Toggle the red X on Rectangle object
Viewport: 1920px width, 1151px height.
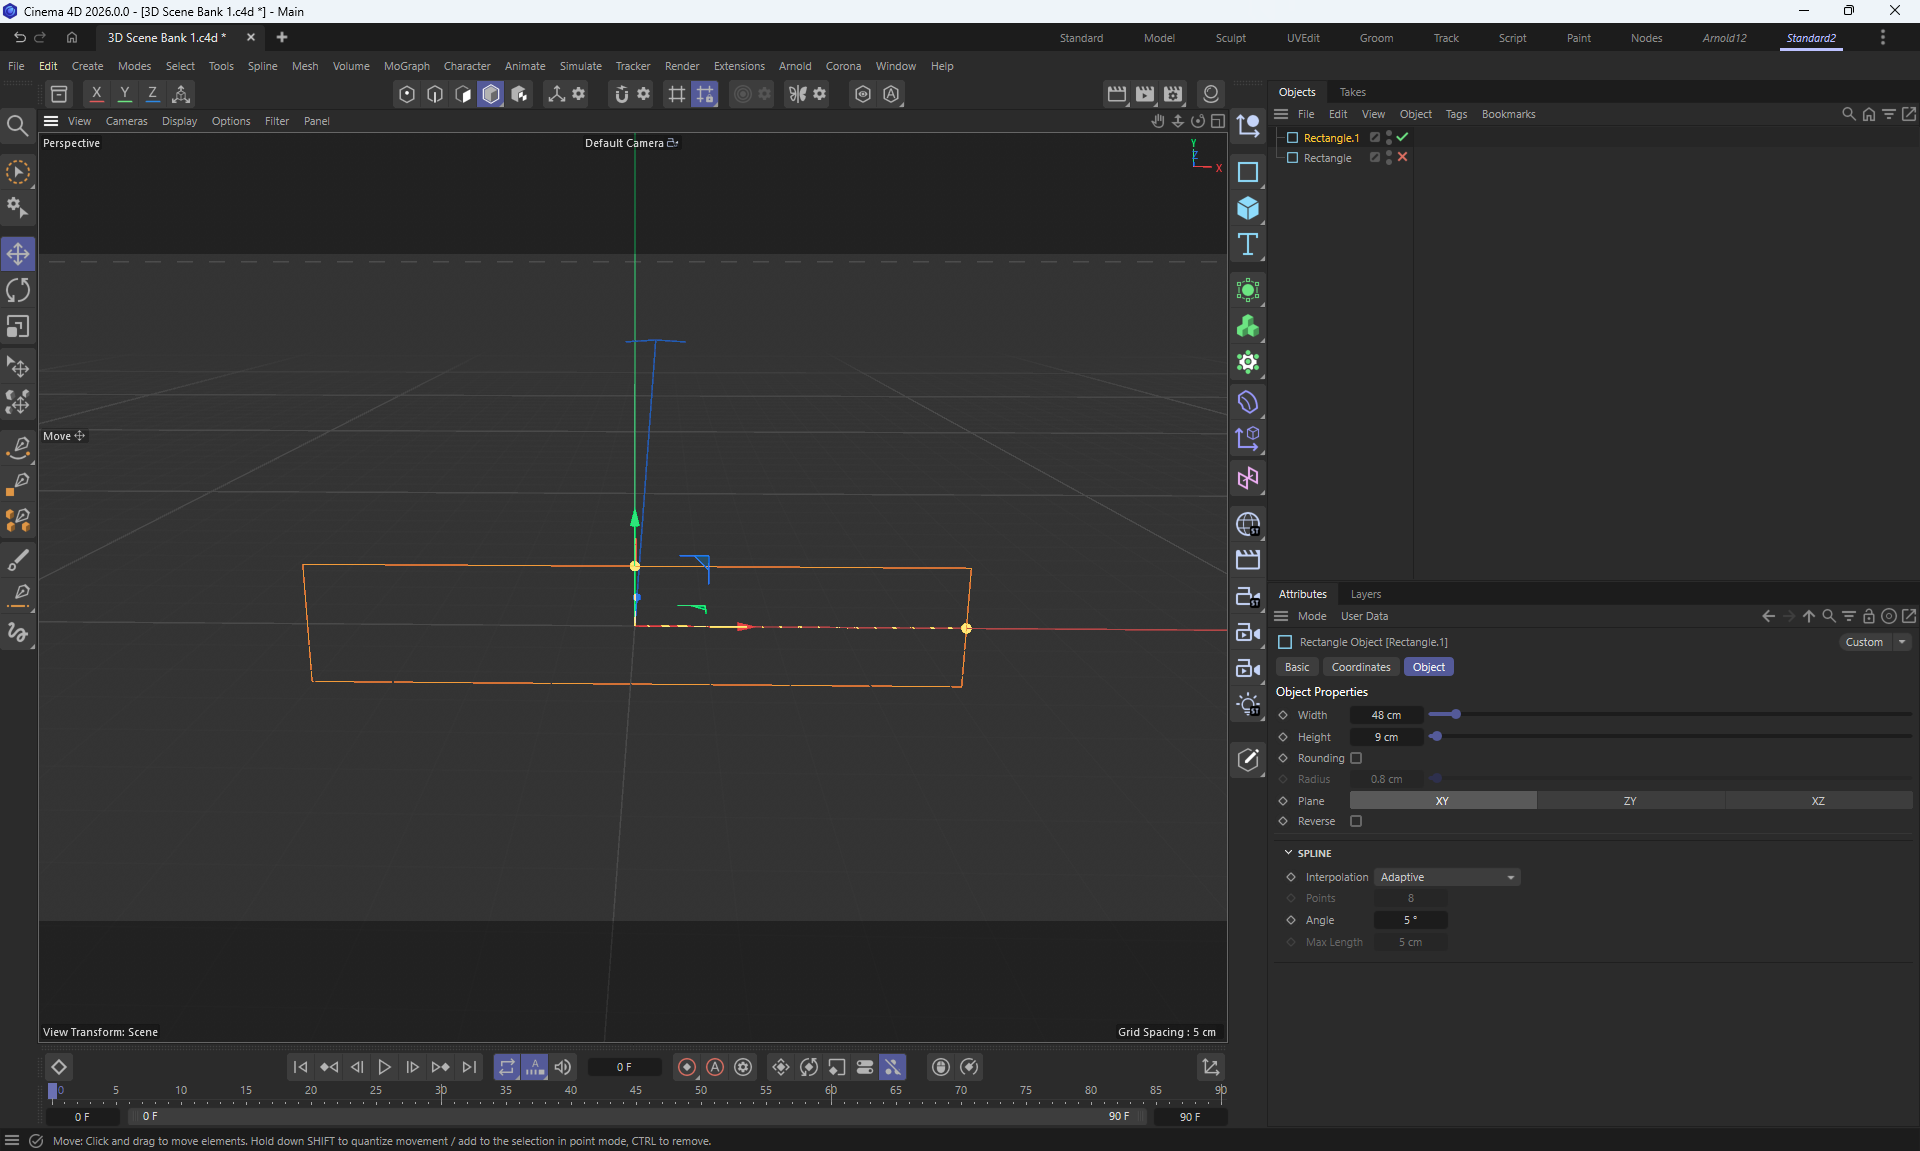1402,157
